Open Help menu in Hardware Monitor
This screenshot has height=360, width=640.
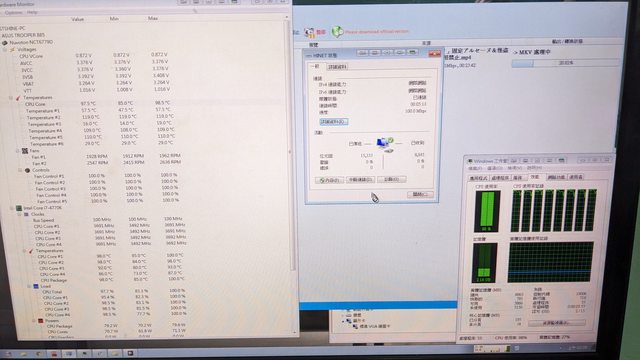click(x=32, y=13)
